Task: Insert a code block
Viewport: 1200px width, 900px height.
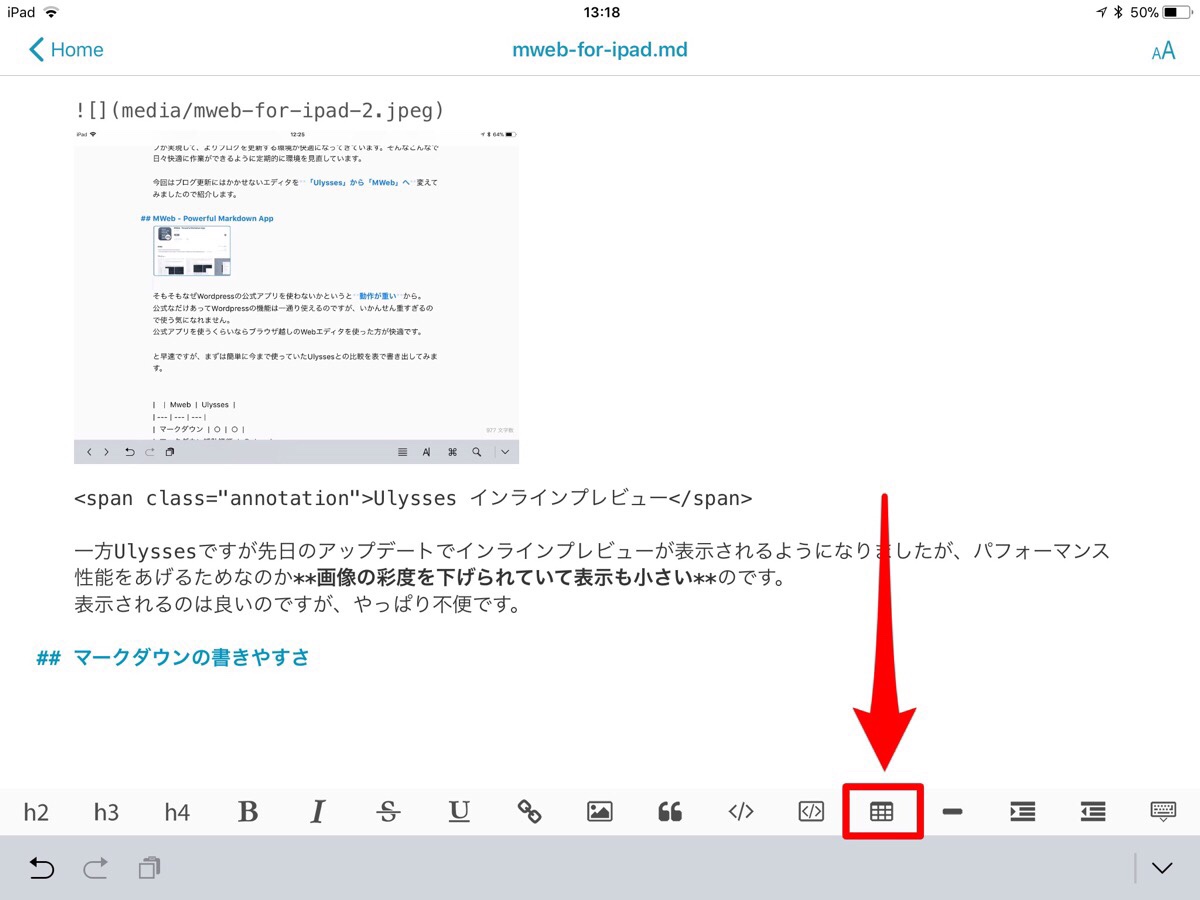Action: coord(811,812)
